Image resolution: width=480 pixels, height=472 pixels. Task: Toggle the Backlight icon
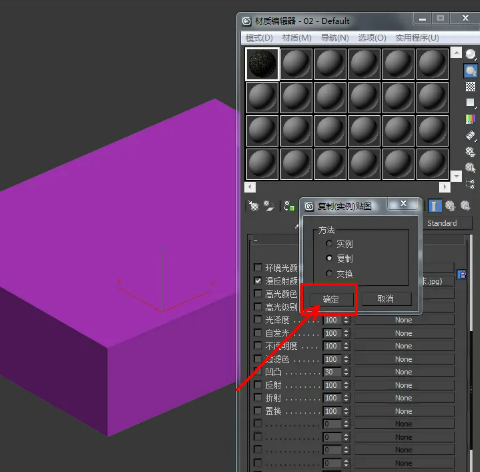[470, 71]
